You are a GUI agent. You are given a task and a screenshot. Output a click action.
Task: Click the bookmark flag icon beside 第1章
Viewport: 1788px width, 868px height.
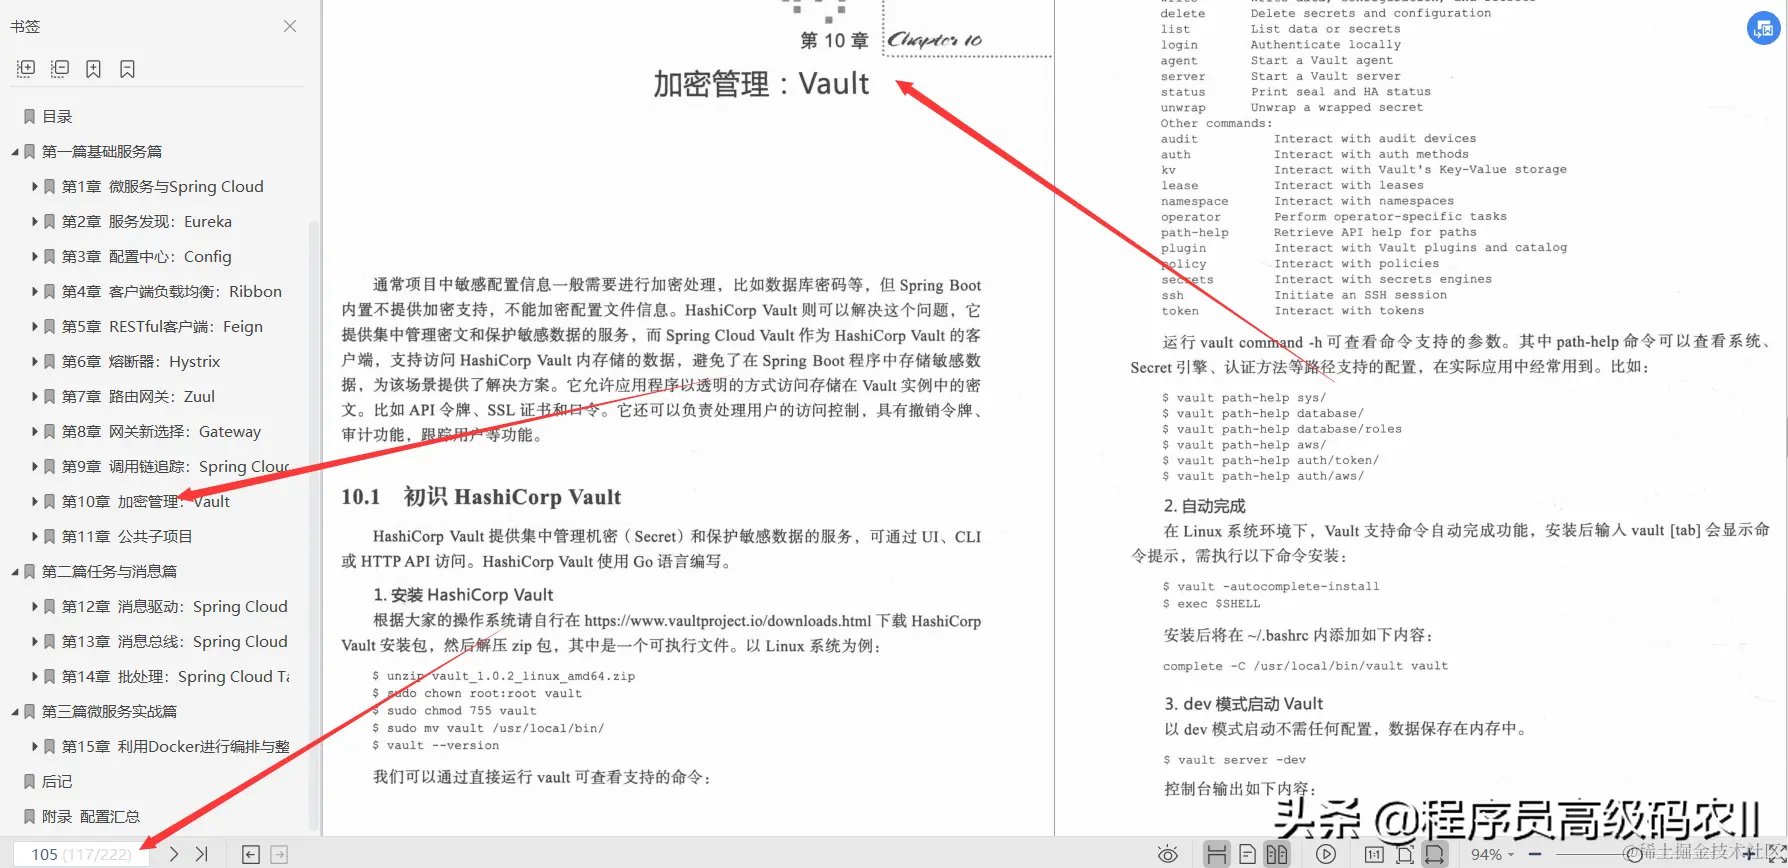coord(50,187)
